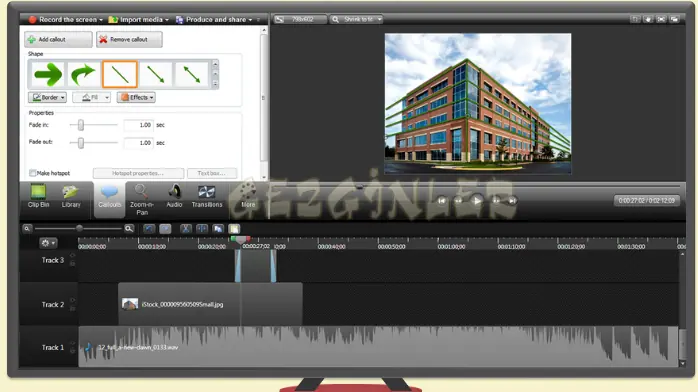Open the timeline gear settings dropdown

click(x=48, y=243)
